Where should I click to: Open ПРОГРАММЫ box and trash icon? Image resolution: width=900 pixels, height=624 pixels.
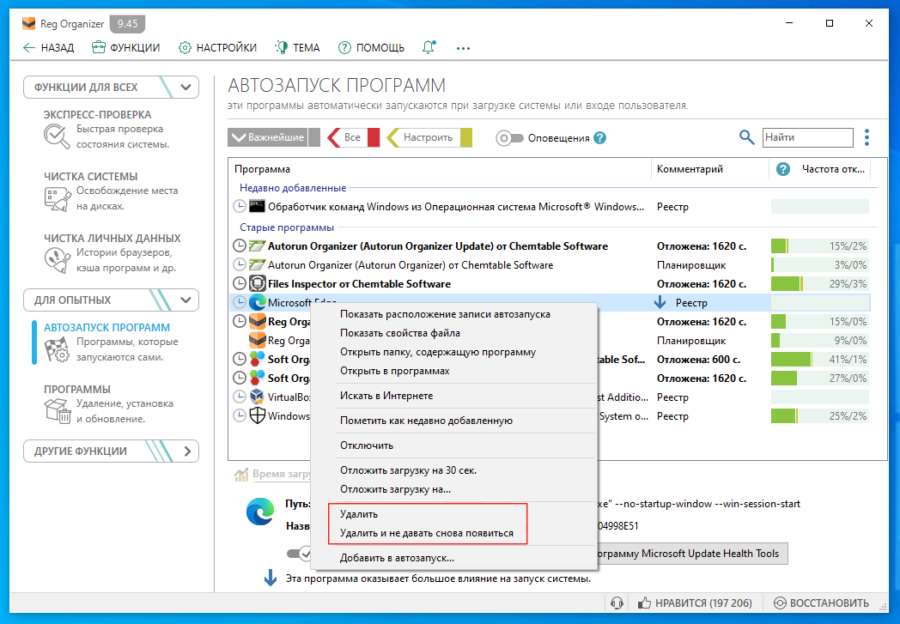[x=57, y=411]
